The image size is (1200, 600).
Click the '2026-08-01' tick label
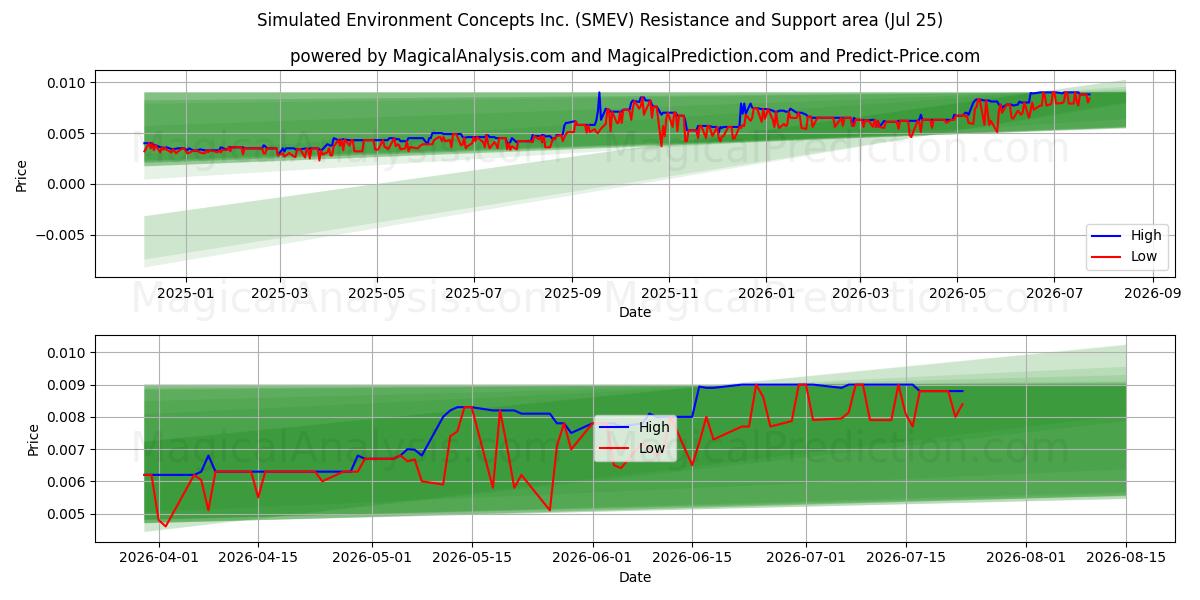(1026, 558)
